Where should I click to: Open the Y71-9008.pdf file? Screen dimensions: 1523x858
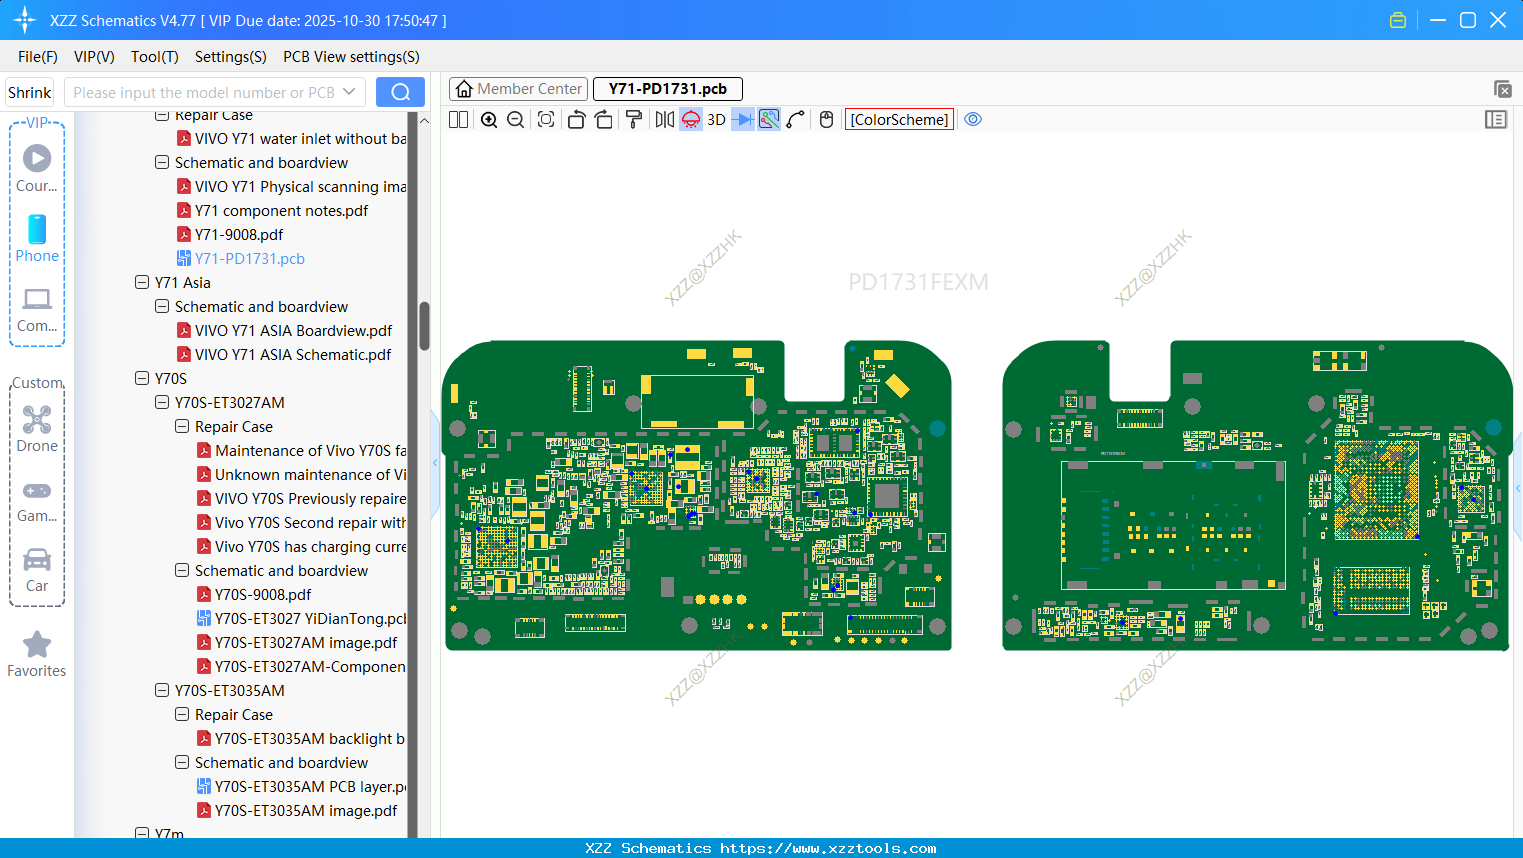239,234
